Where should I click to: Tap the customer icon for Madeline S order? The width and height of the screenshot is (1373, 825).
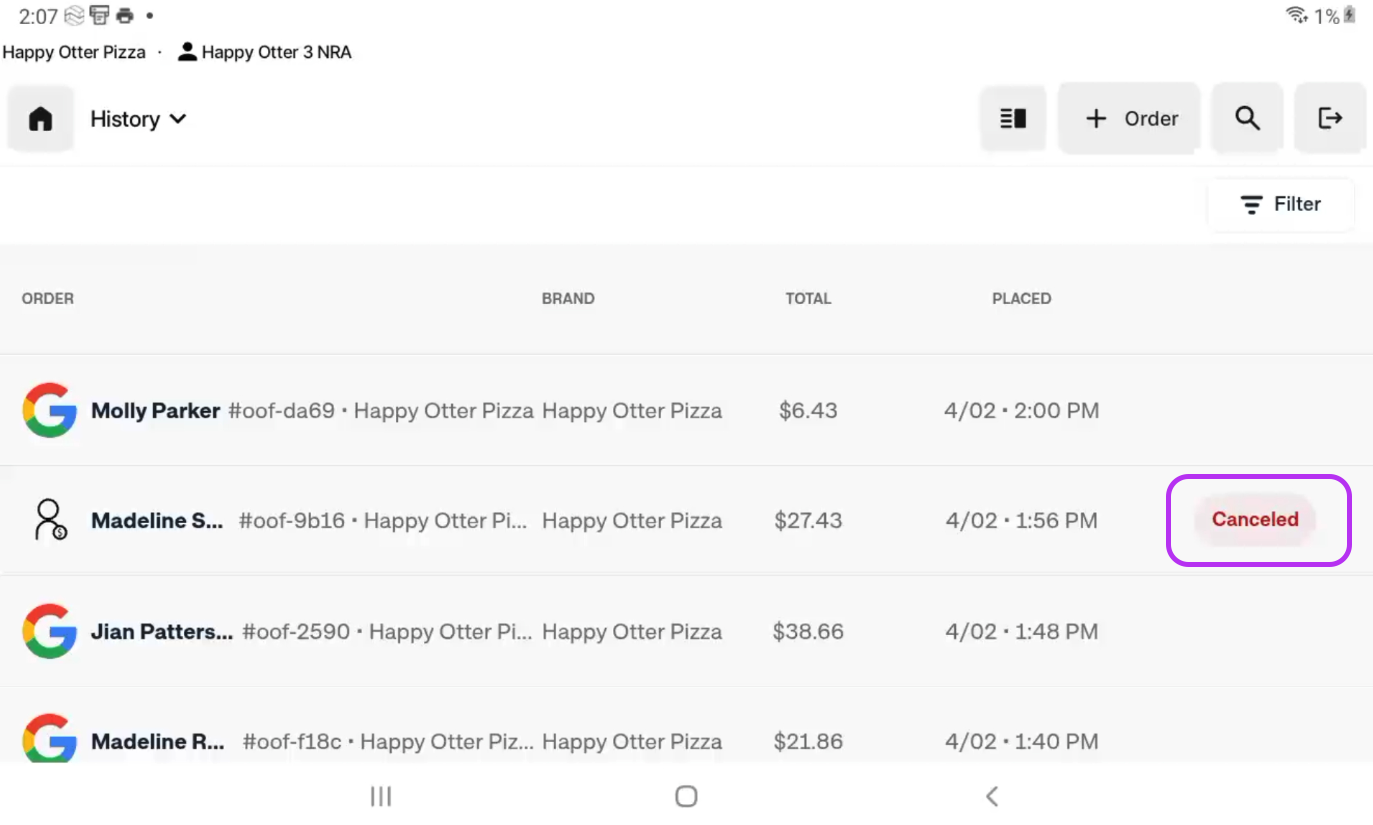50,520
